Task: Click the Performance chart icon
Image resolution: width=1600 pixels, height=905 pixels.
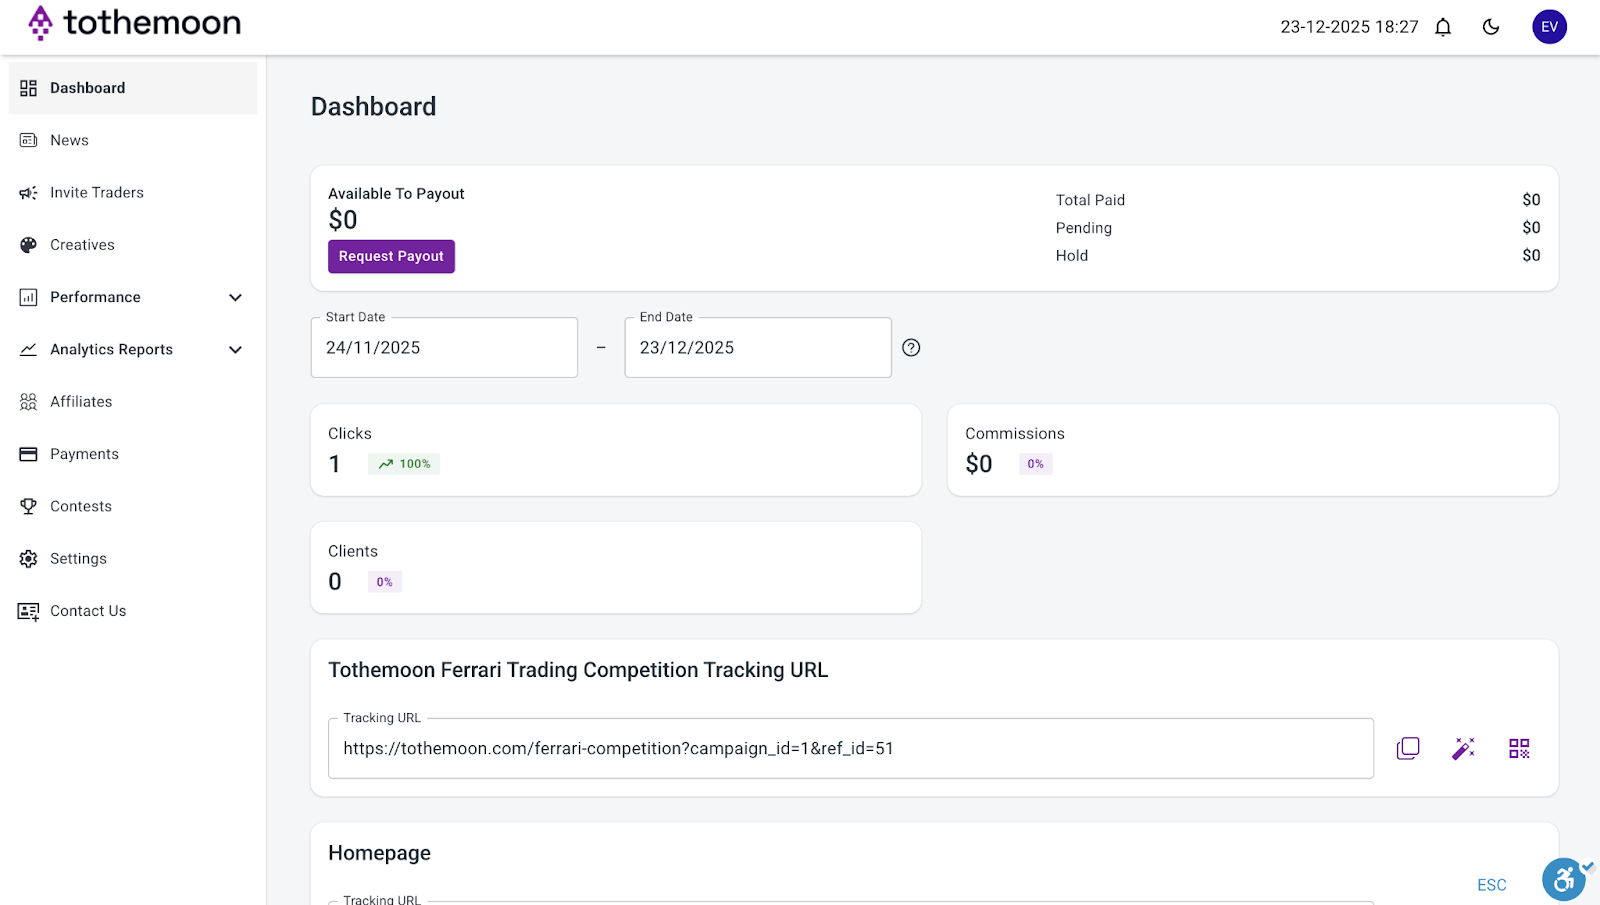Action: coord(28,297)
